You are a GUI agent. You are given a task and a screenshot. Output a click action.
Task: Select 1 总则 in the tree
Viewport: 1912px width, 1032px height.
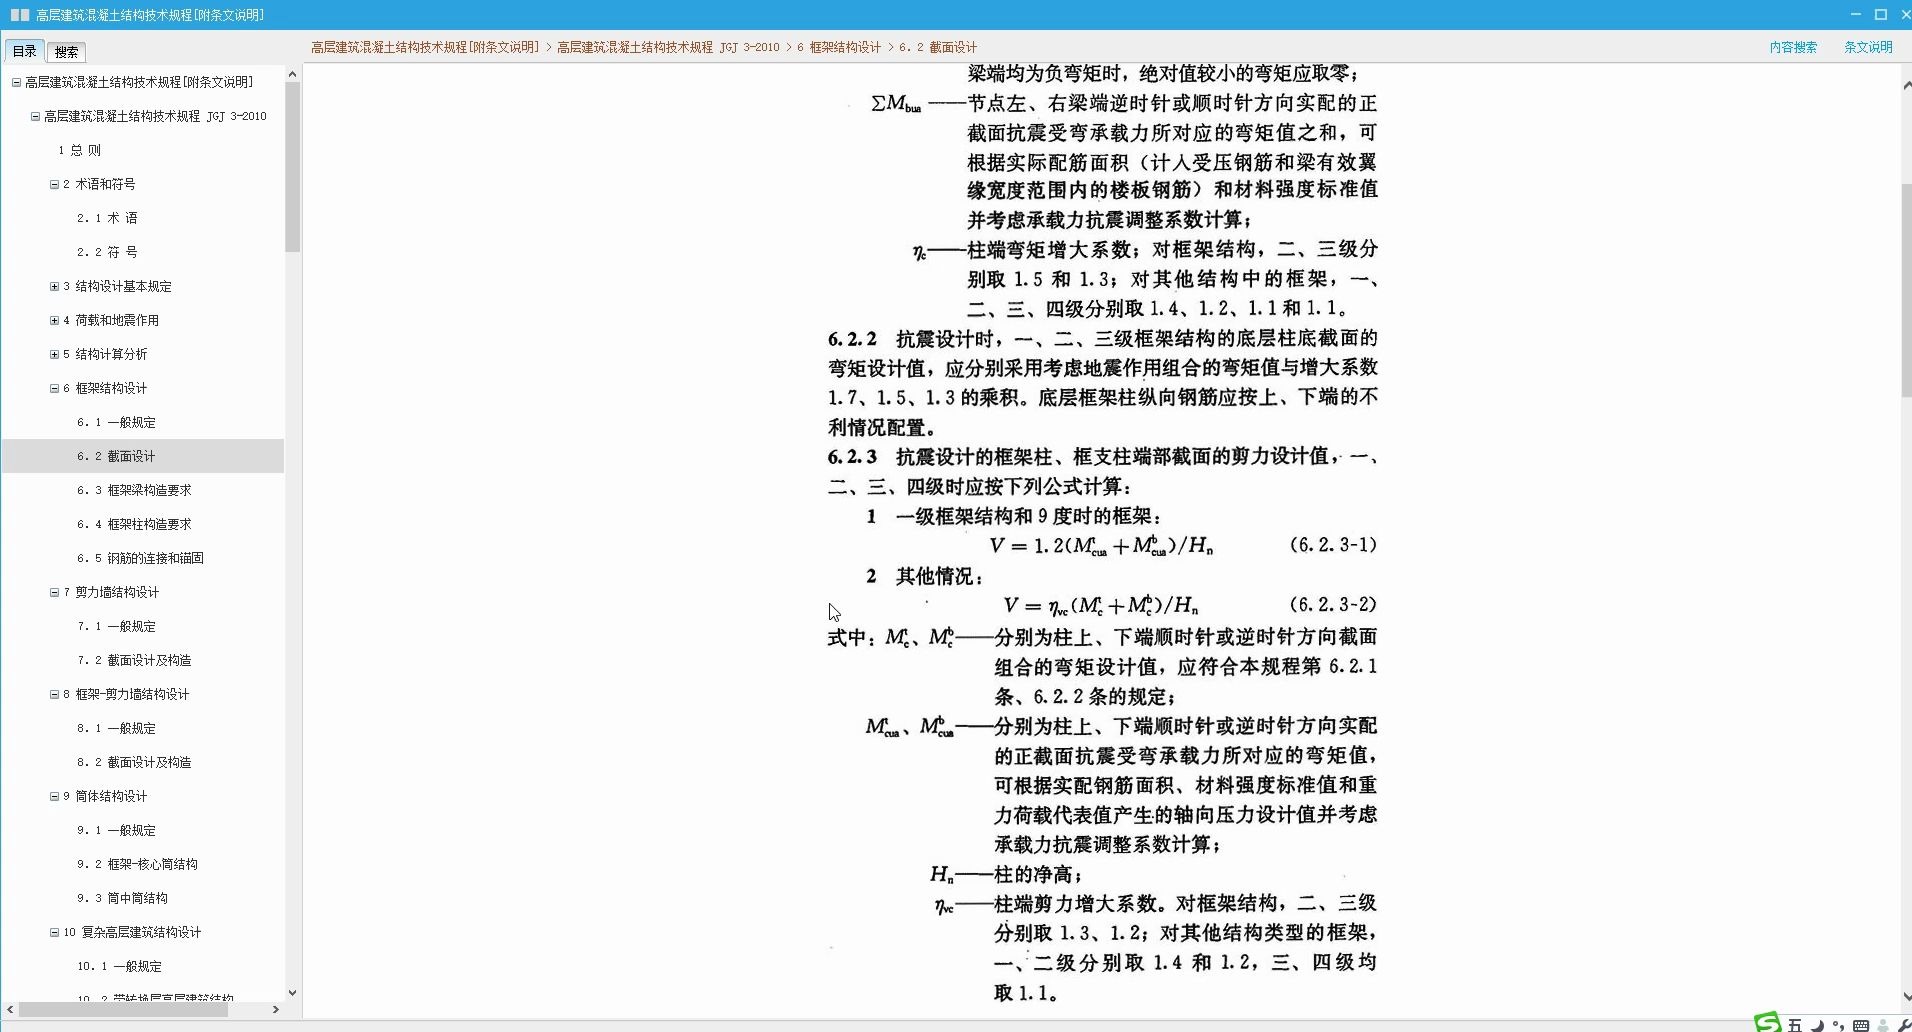[x=79, y=150]
